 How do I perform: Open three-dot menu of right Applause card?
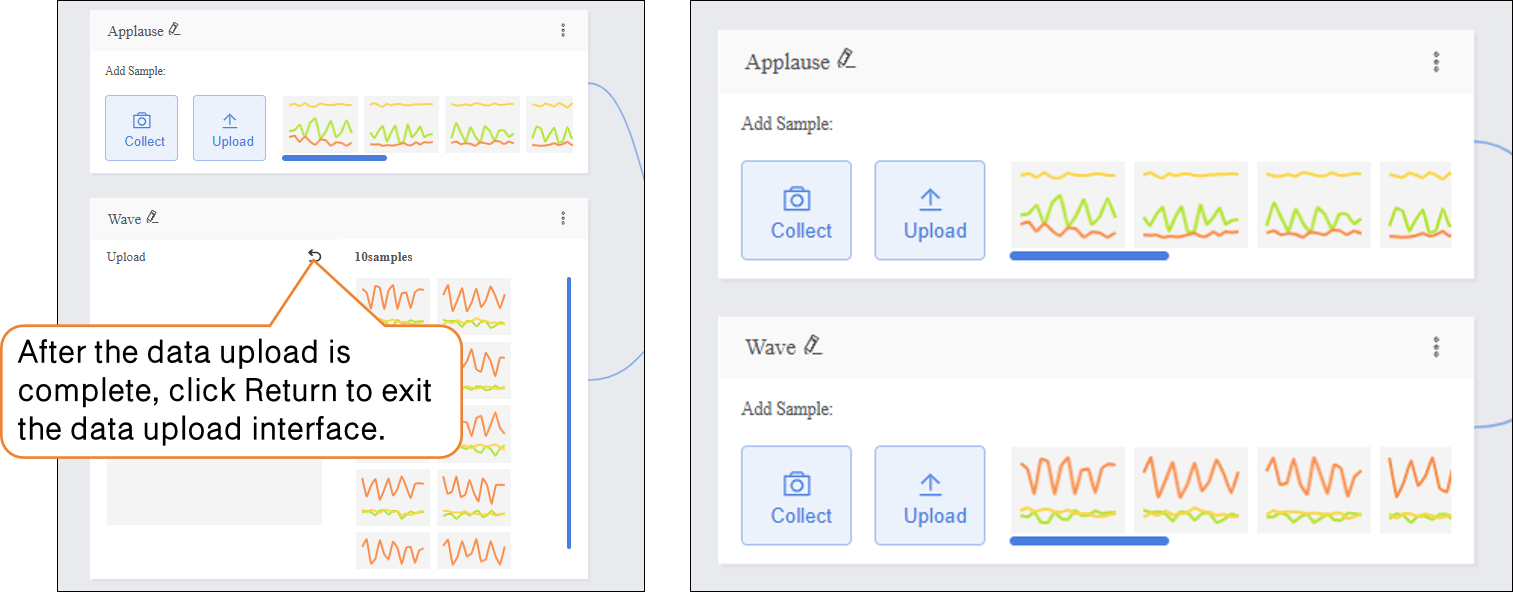tap(1436, 62)
